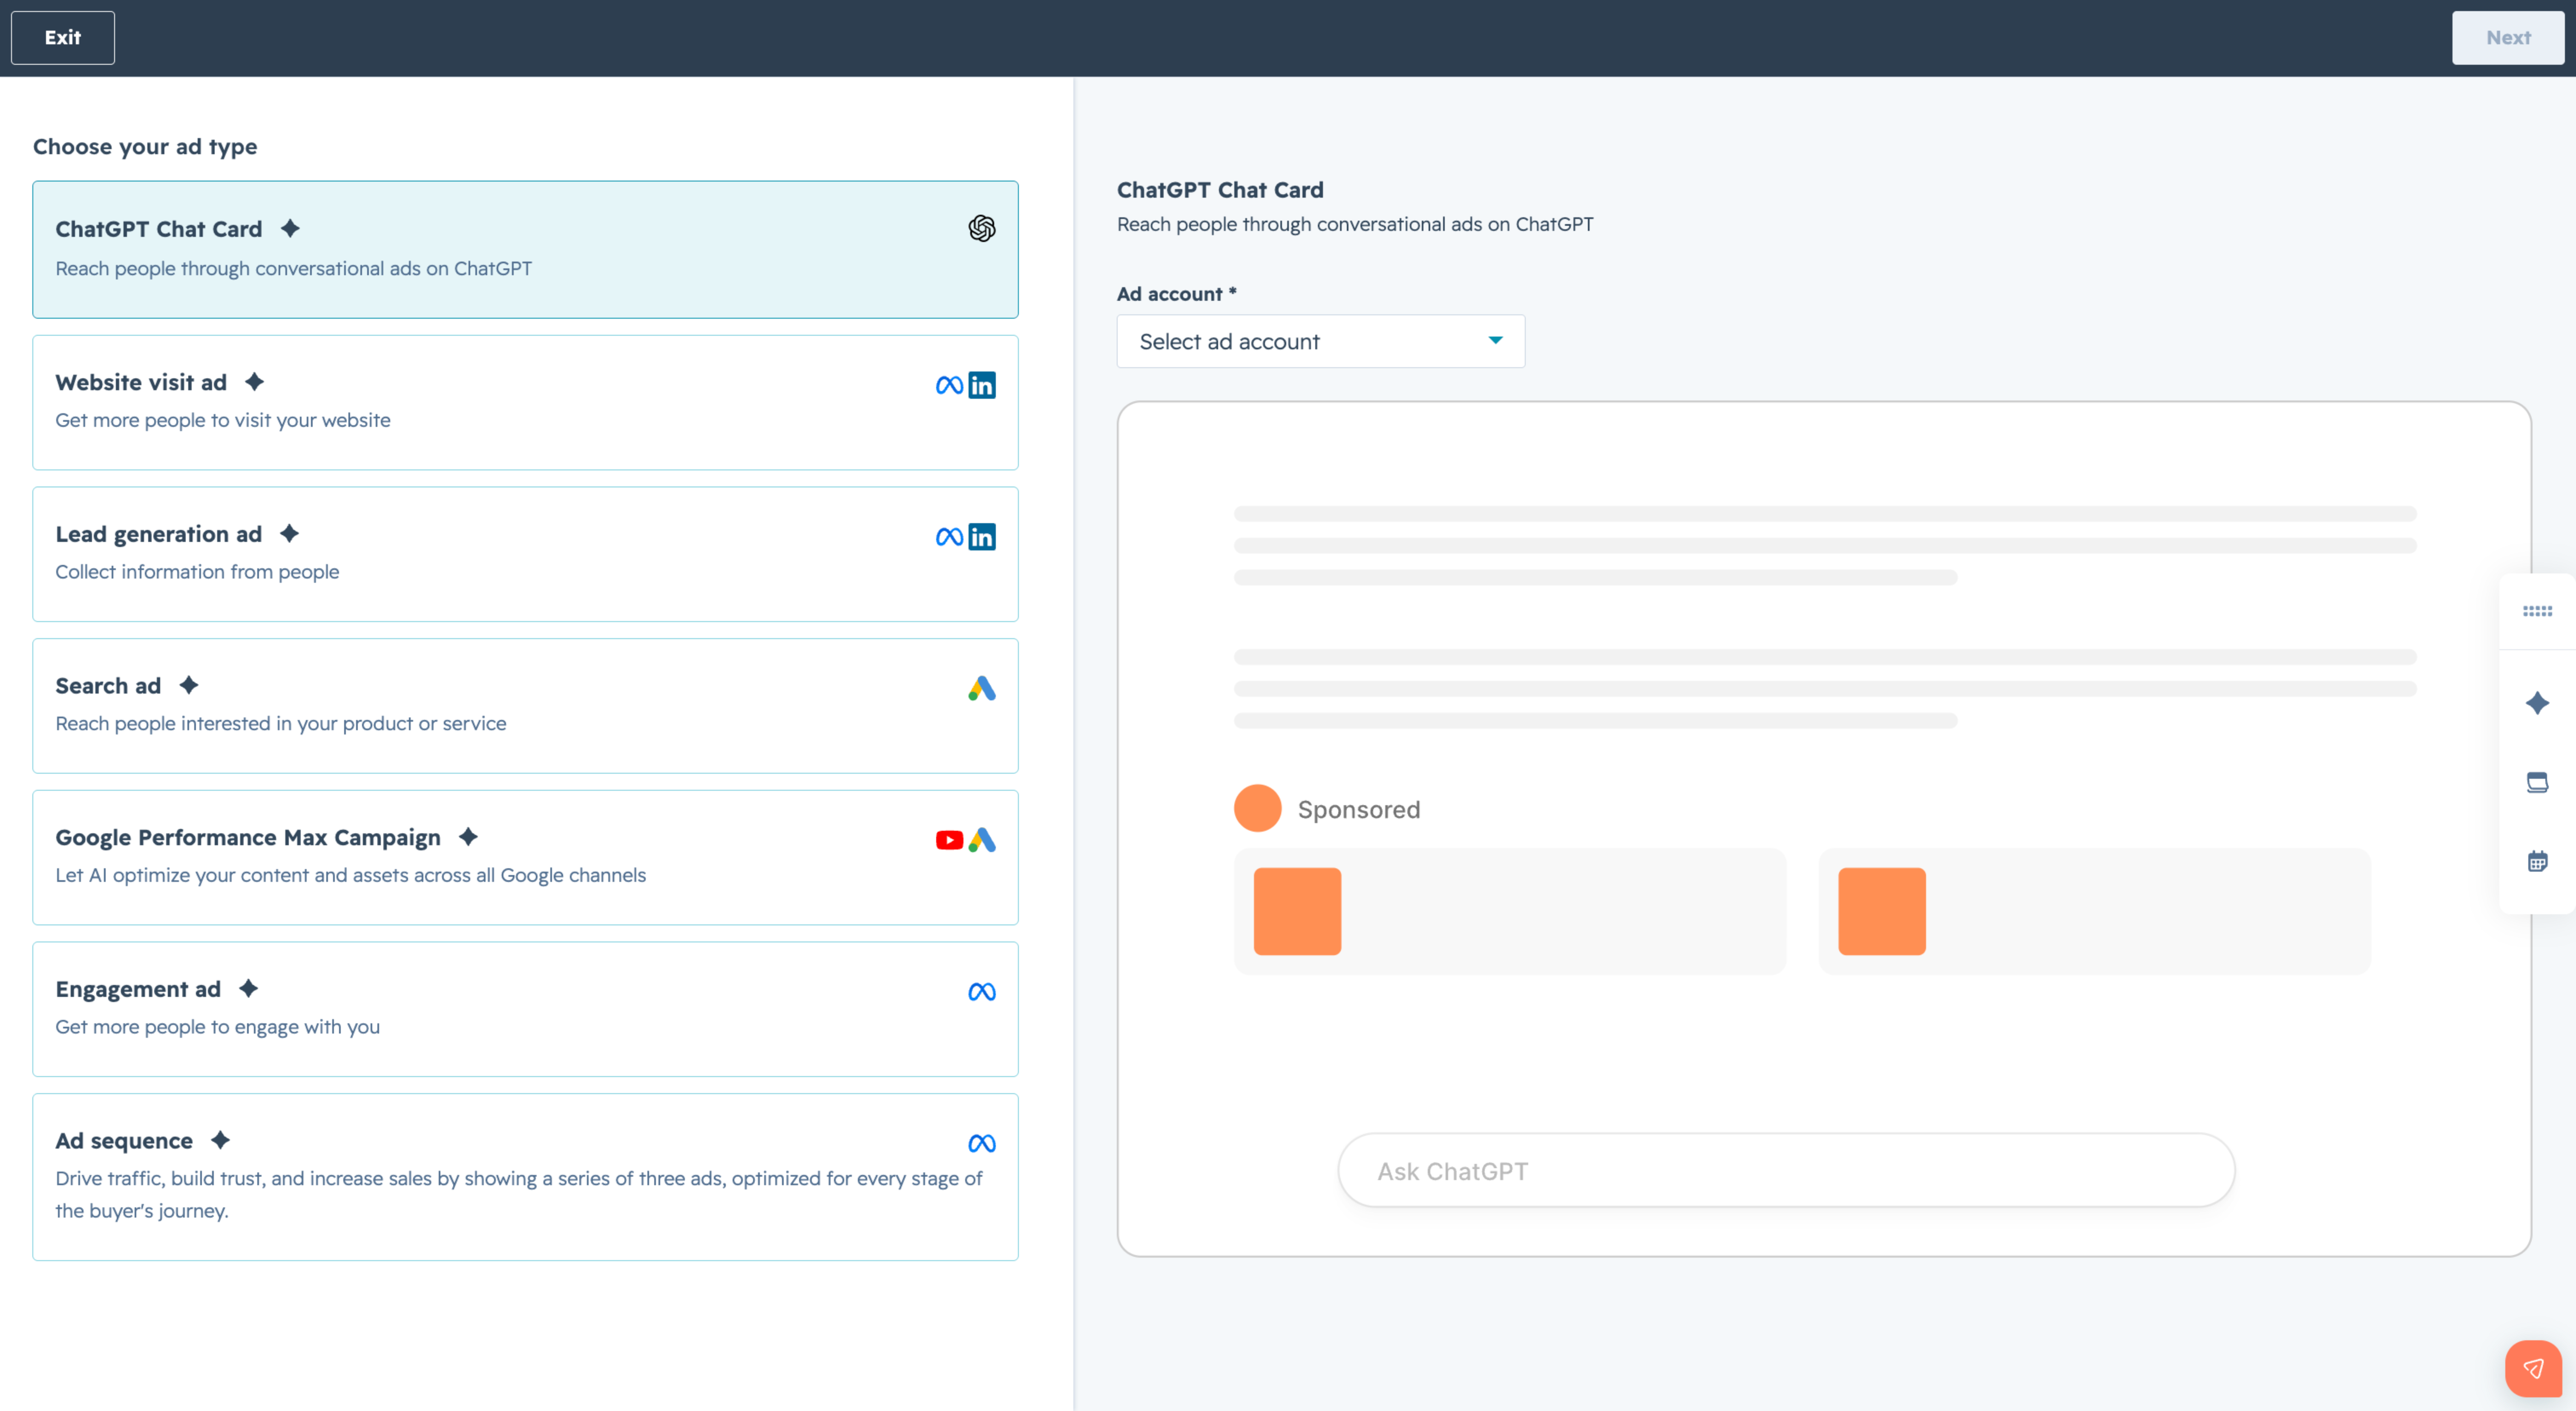Click the 'Ad account *' label
The width and height of the screenshot is (2576, 1411).
pos(1176,294)
